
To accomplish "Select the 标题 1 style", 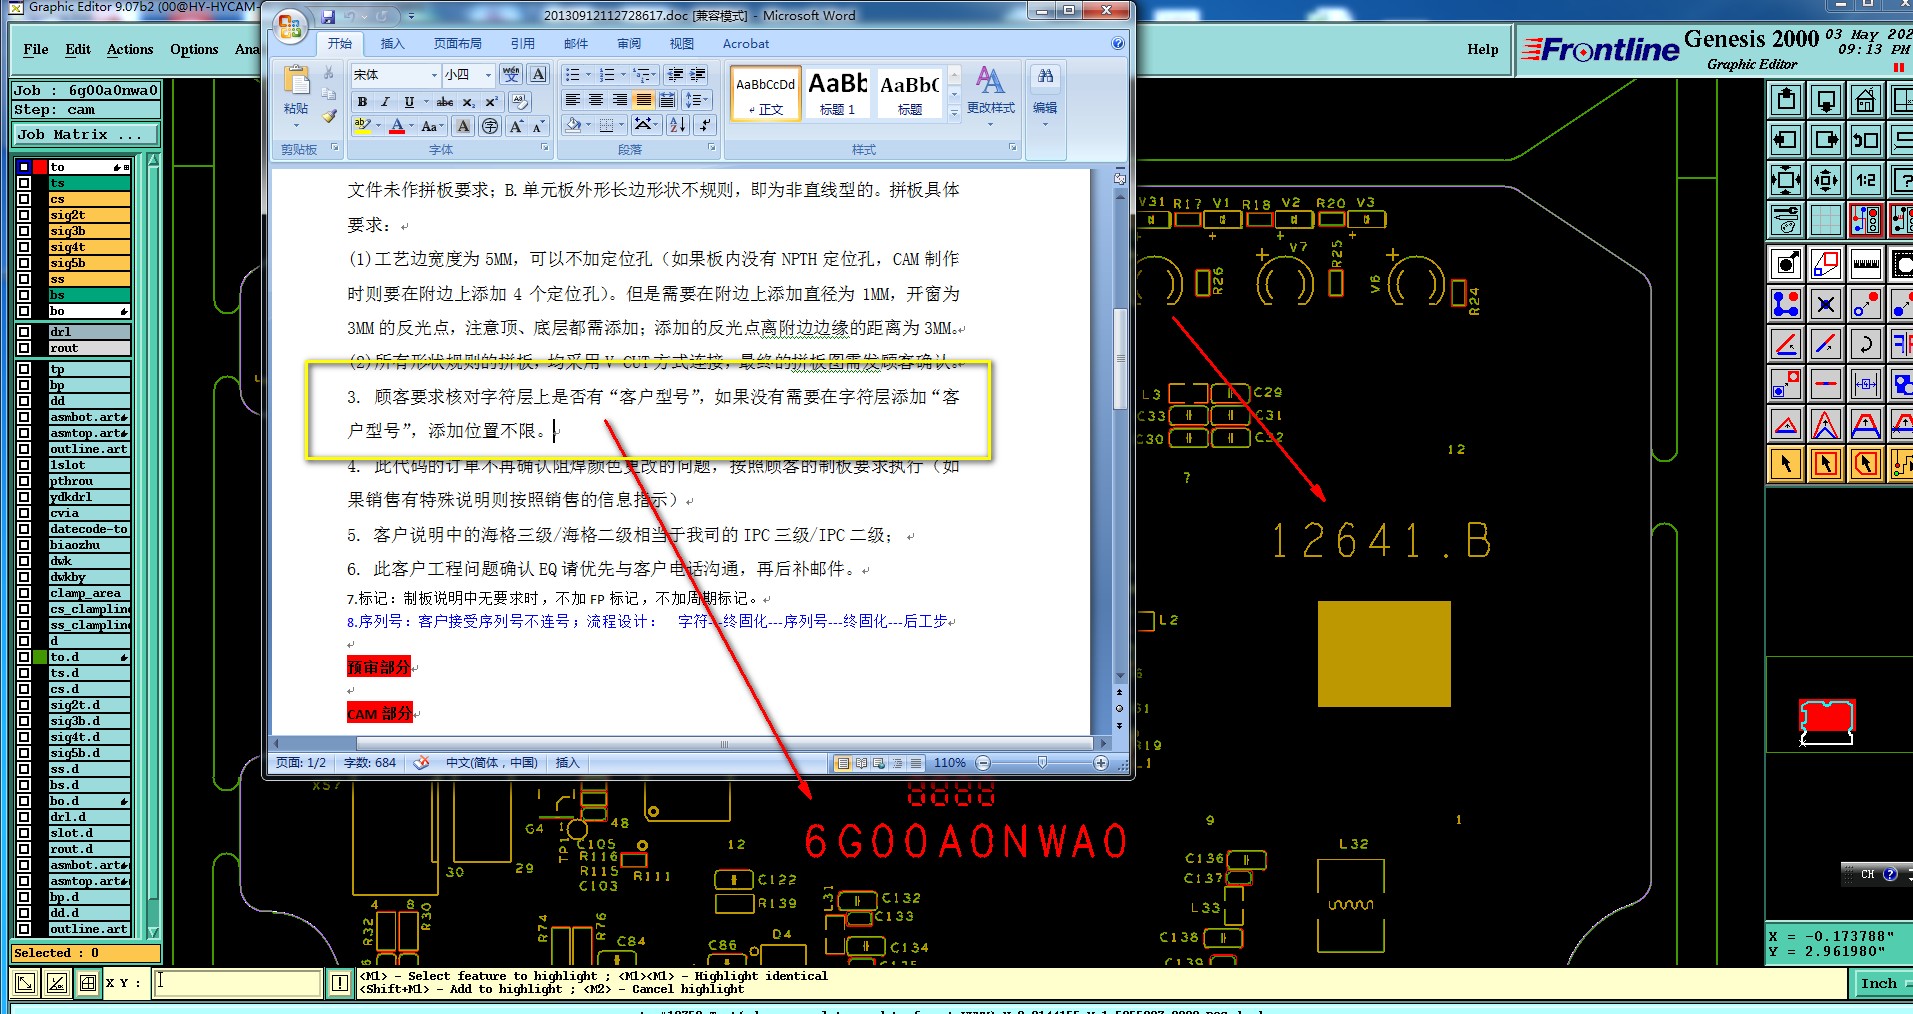I will pos(837,93).
